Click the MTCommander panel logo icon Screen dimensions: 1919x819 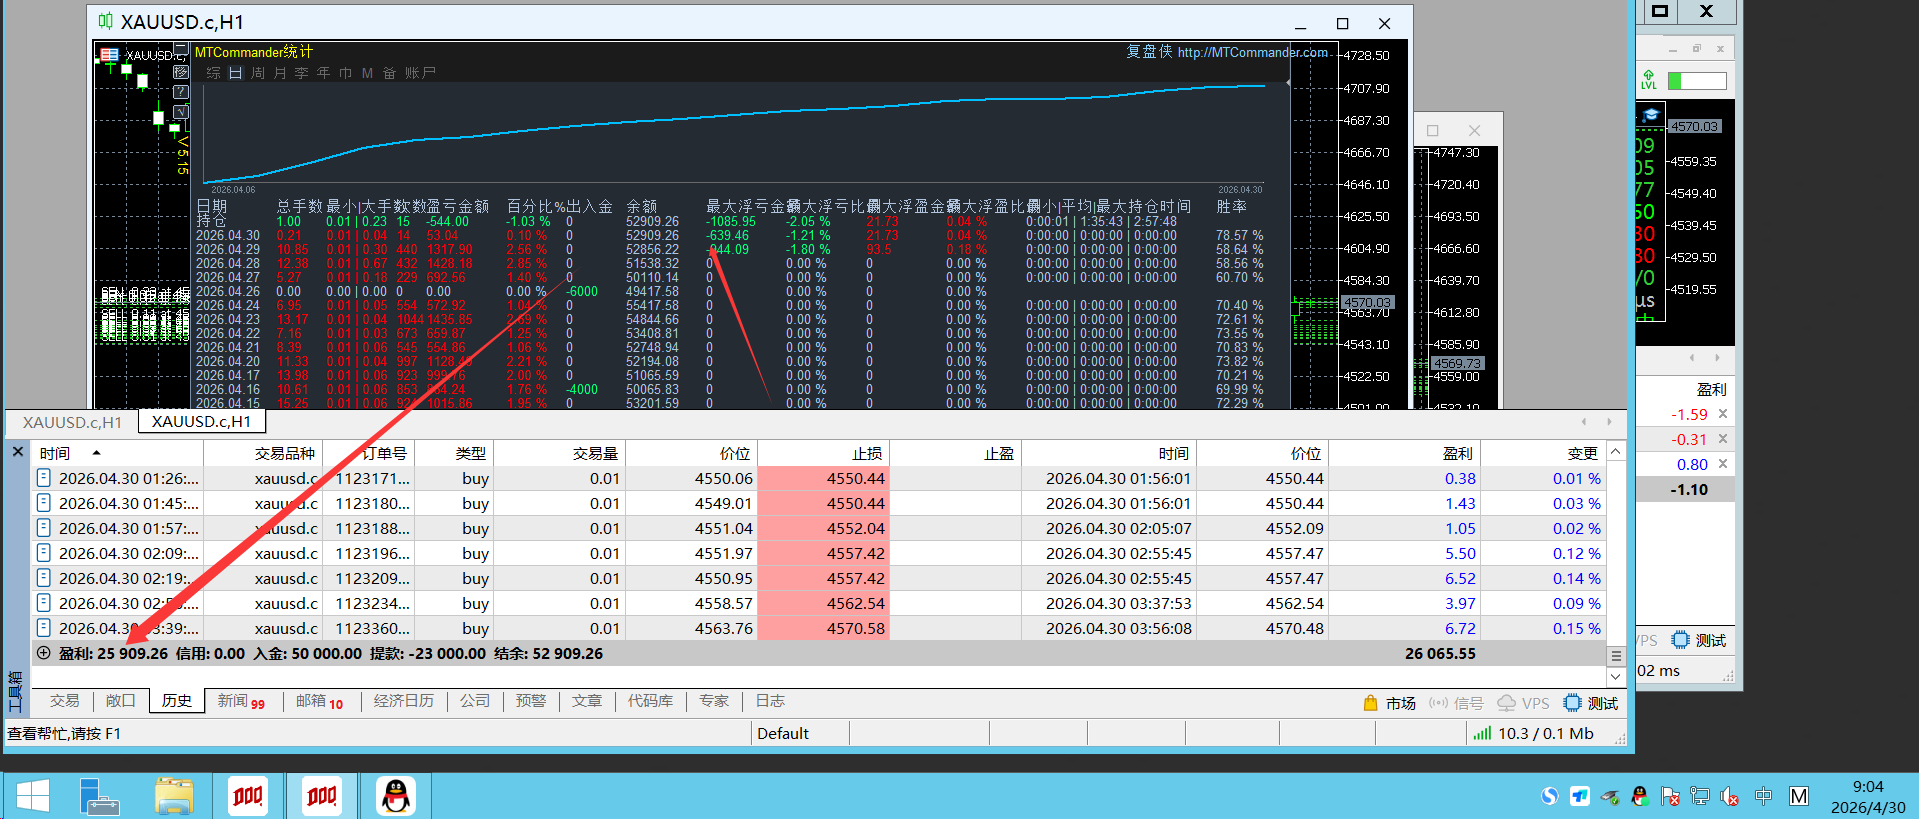coord(110,55)
